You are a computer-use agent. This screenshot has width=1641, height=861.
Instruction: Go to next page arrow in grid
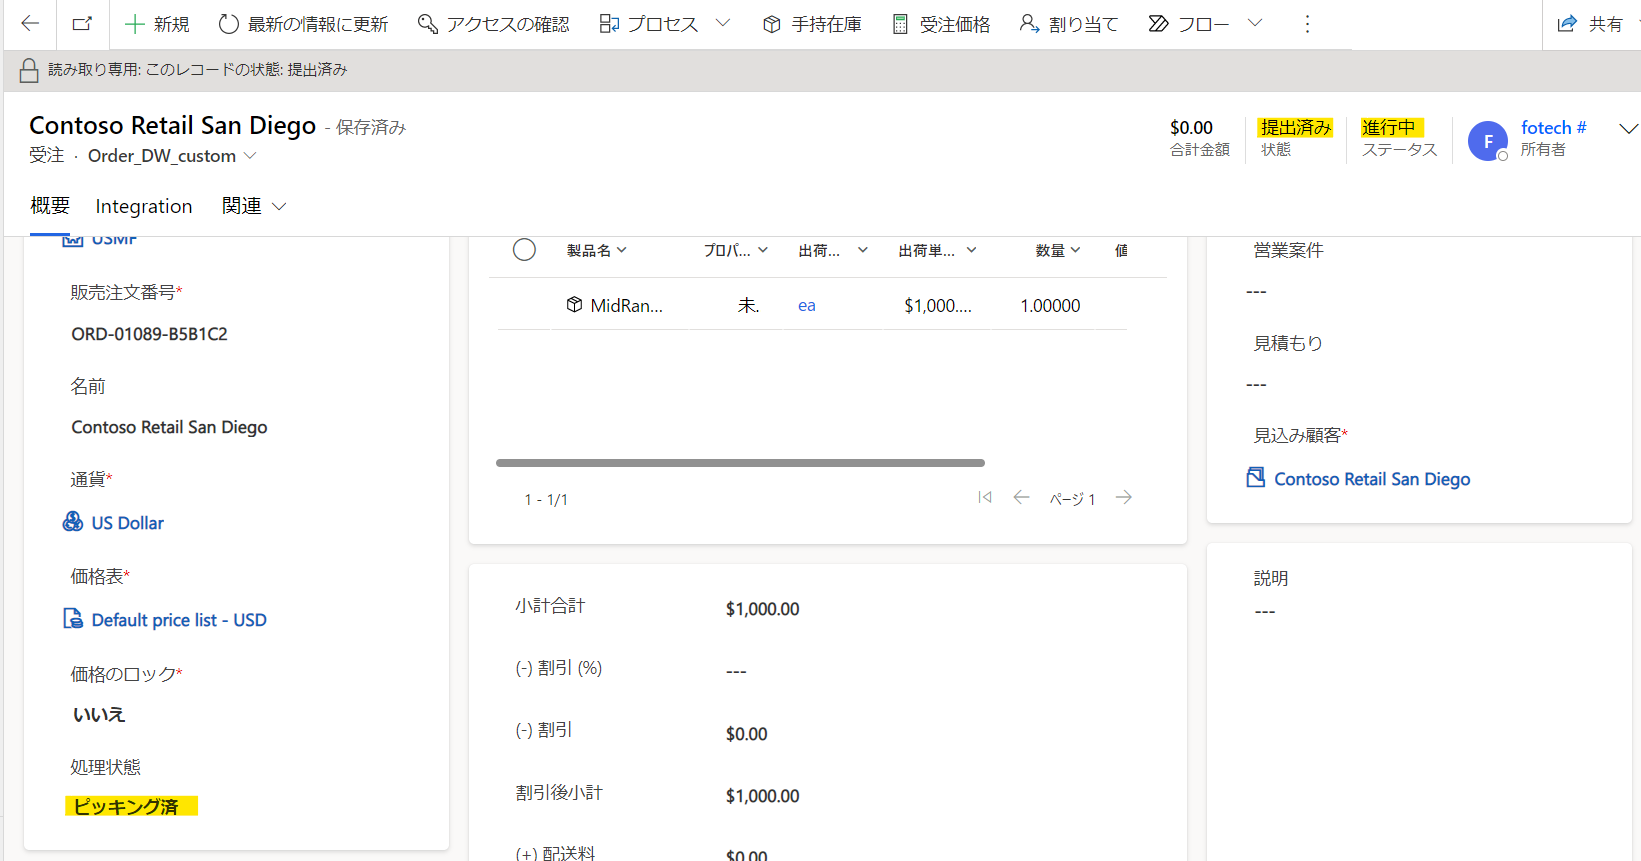(x=1124, y=497)
